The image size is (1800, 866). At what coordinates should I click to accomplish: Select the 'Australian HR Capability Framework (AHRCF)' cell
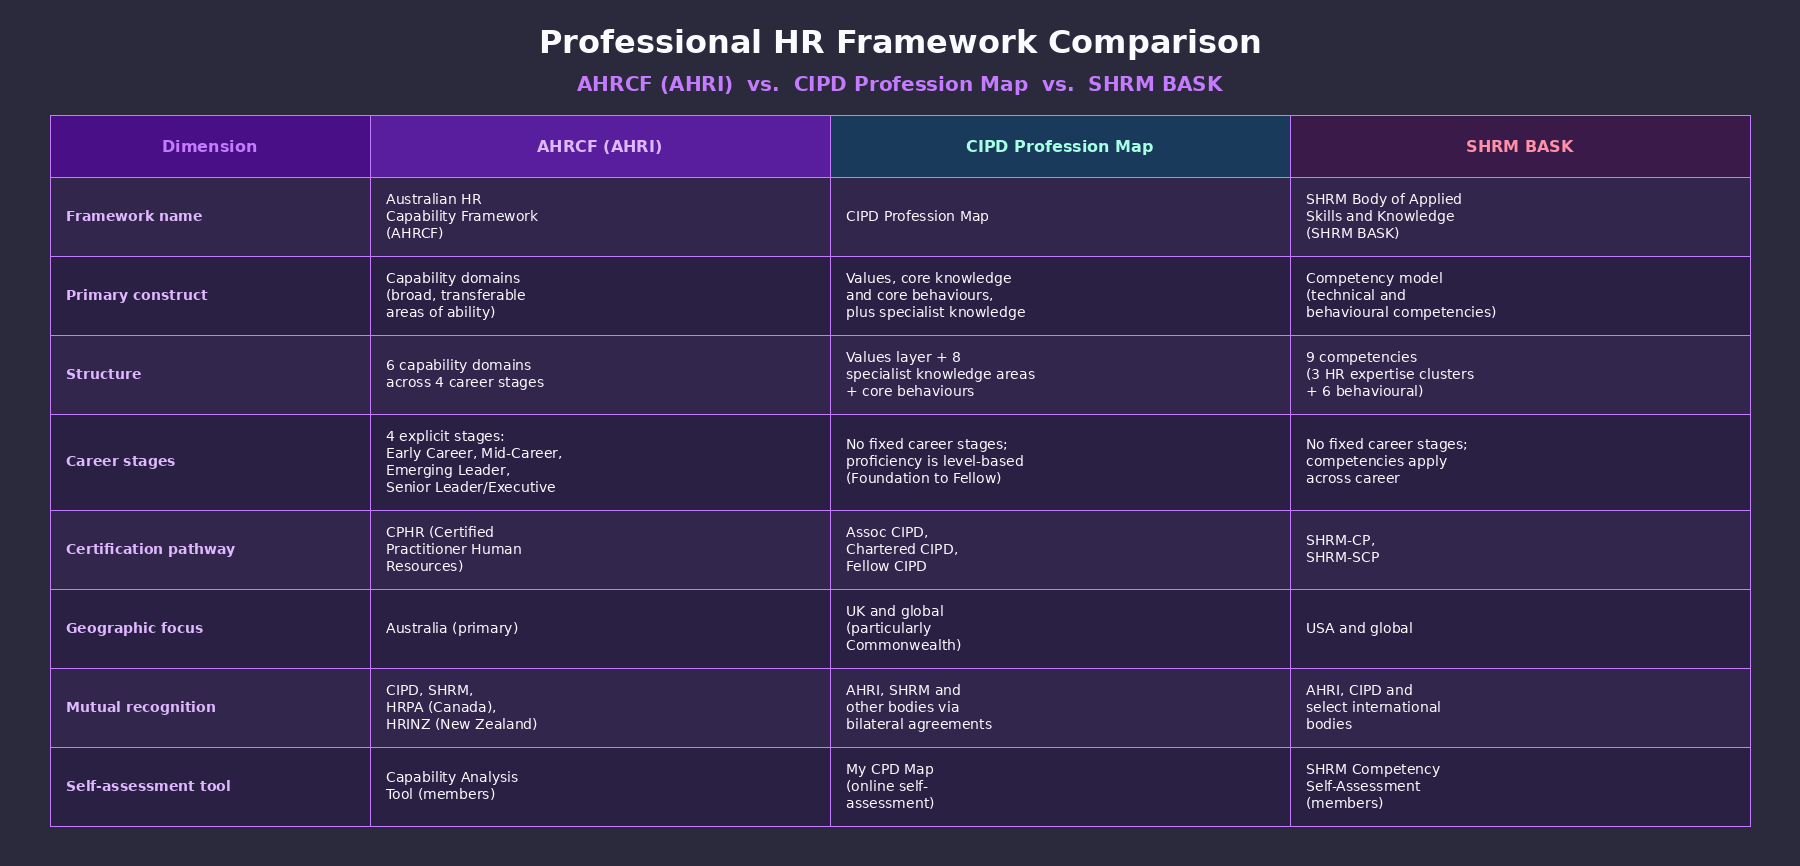pos(600,217)
